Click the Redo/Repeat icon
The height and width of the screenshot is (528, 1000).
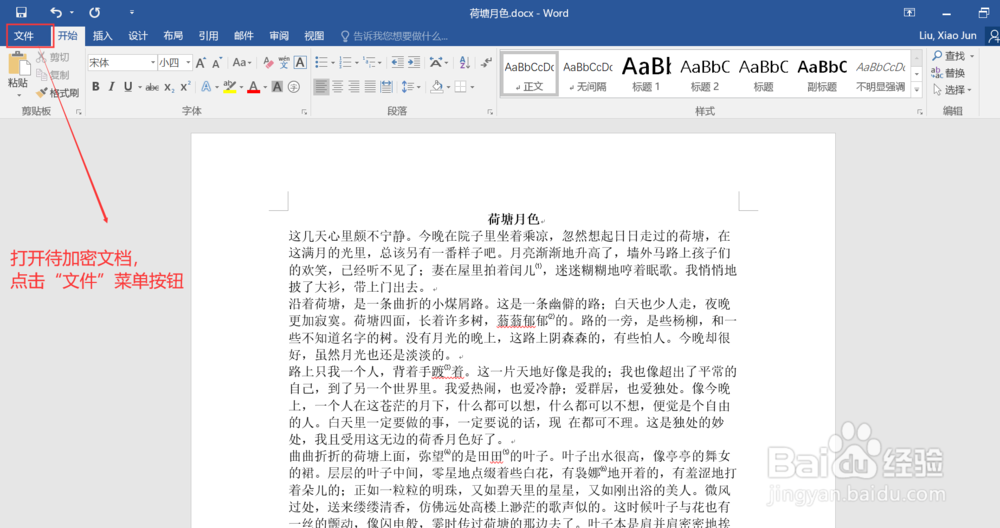[x=94, y=13]
